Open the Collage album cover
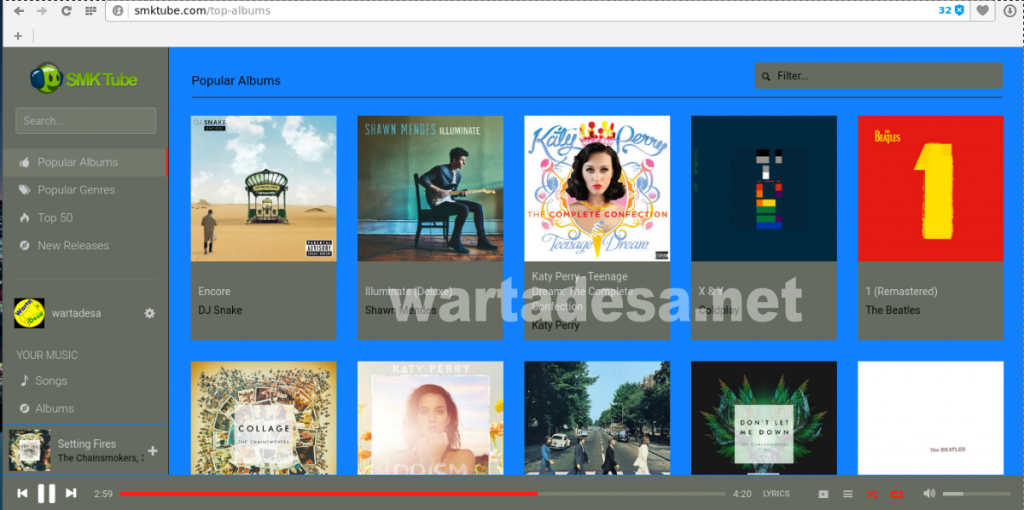This screenshot has width=1024, height=510. click(x=264, y=418)
